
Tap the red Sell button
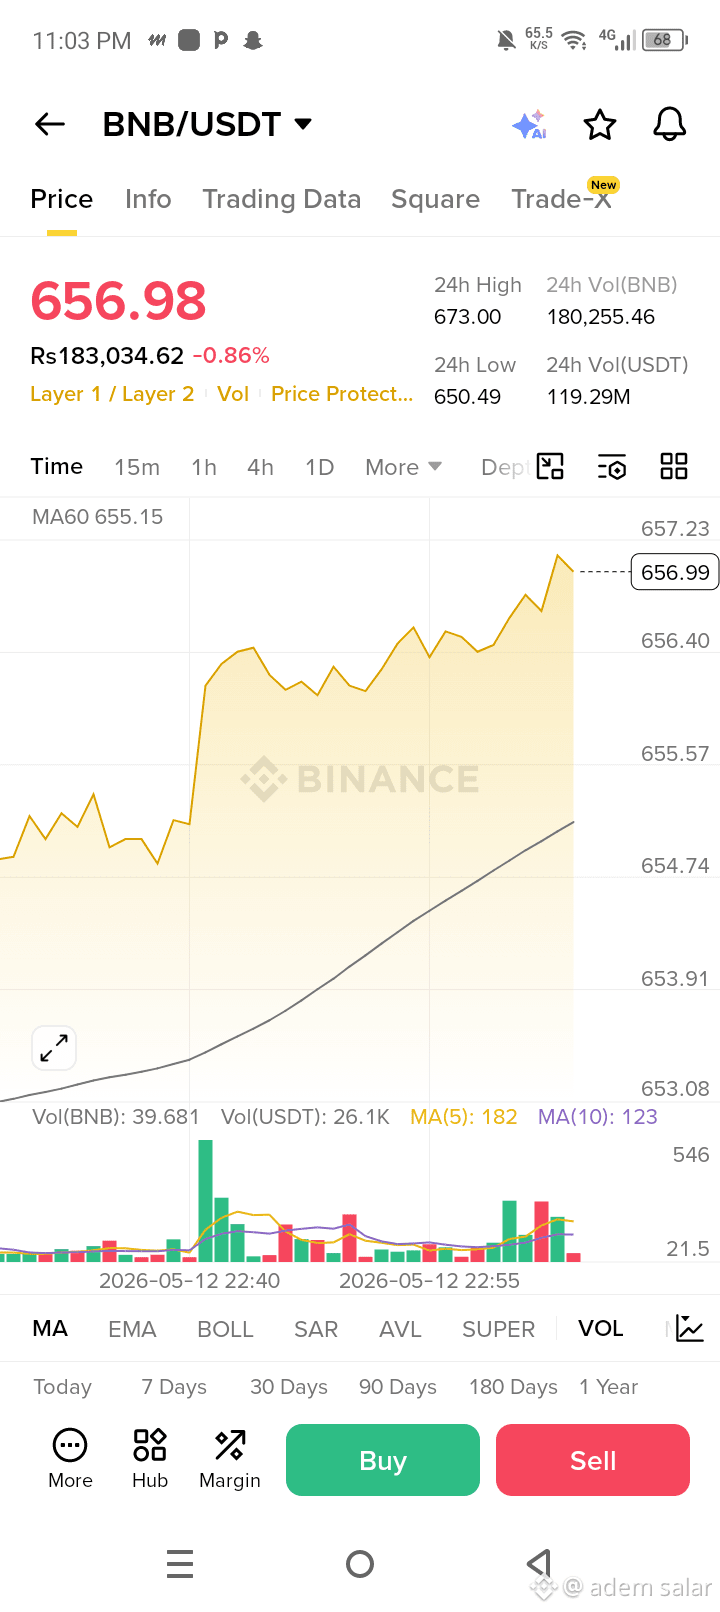(x=593, y=1460)
